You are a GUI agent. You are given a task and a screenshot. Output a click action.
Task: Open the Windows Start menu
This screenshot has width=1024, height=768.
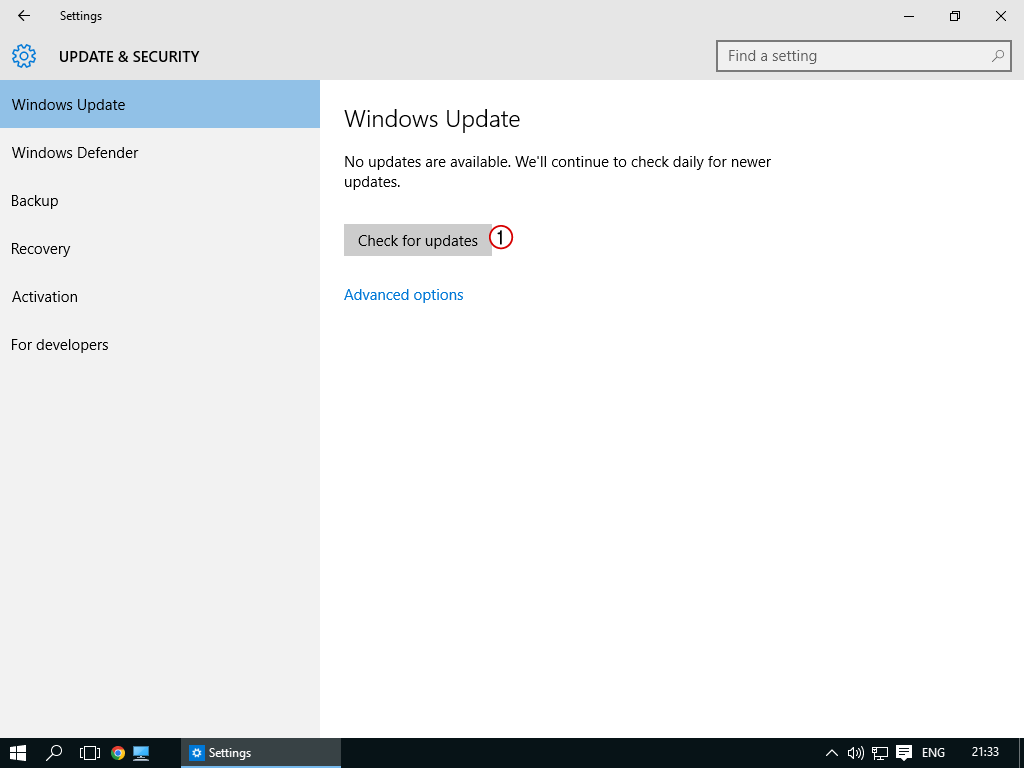click(x=17, y=752)
